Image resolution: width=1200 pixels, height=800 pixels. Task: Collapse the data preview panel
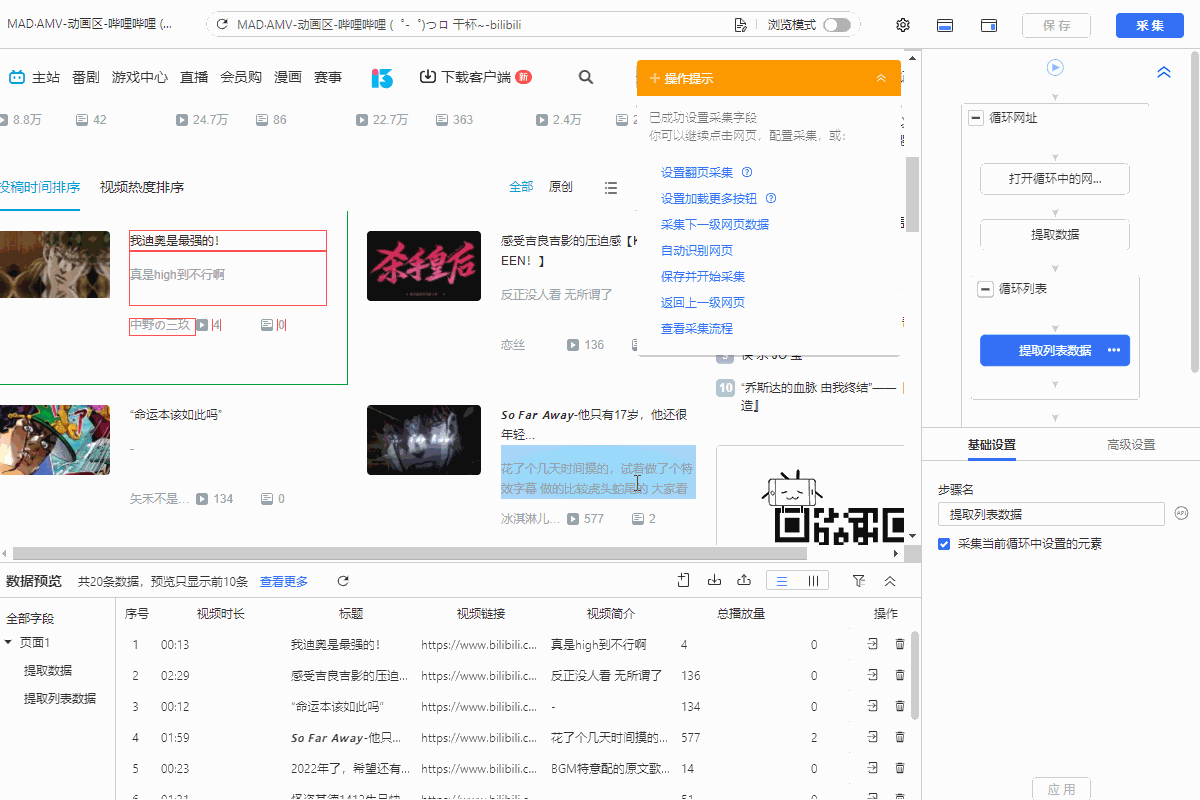(890, 581)
